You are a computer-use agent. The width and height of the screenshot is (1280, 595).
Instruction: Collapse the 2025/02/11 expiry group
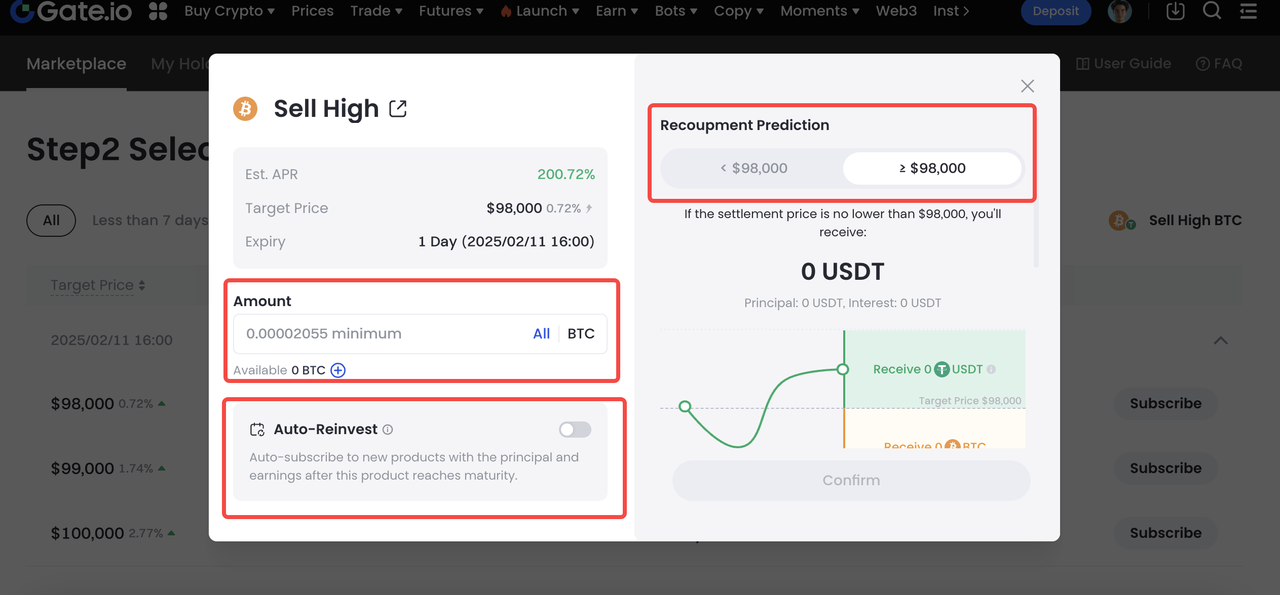click(1220, 340)
